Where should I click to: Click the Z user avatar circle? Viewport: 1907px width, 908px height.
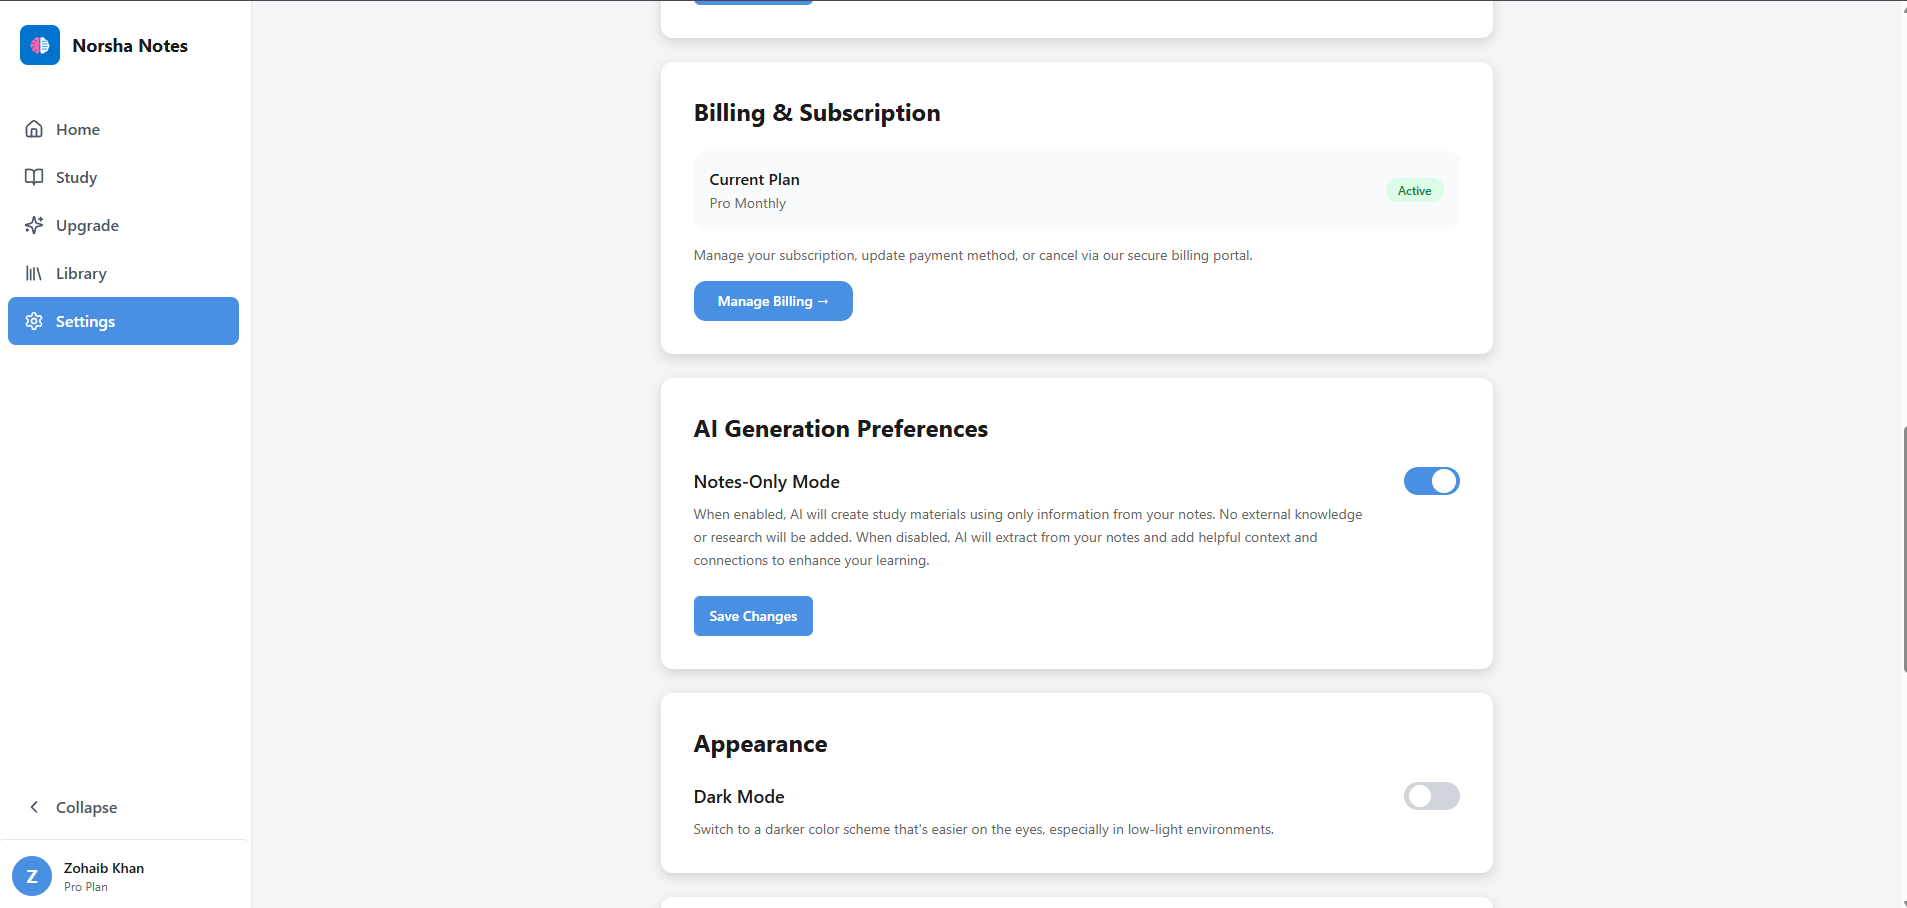click(x=32, y=876)
